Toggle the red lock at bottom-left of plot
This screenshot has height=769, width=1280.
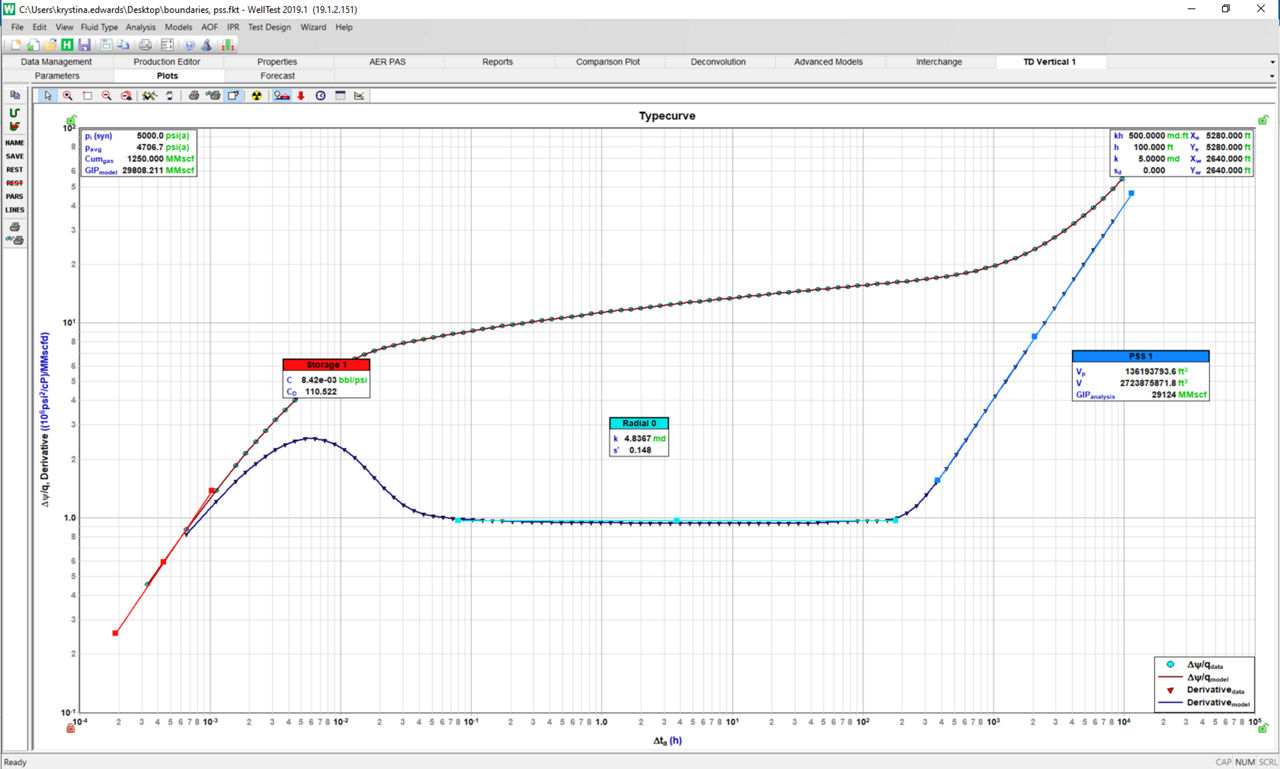click(x=71, y=728)
